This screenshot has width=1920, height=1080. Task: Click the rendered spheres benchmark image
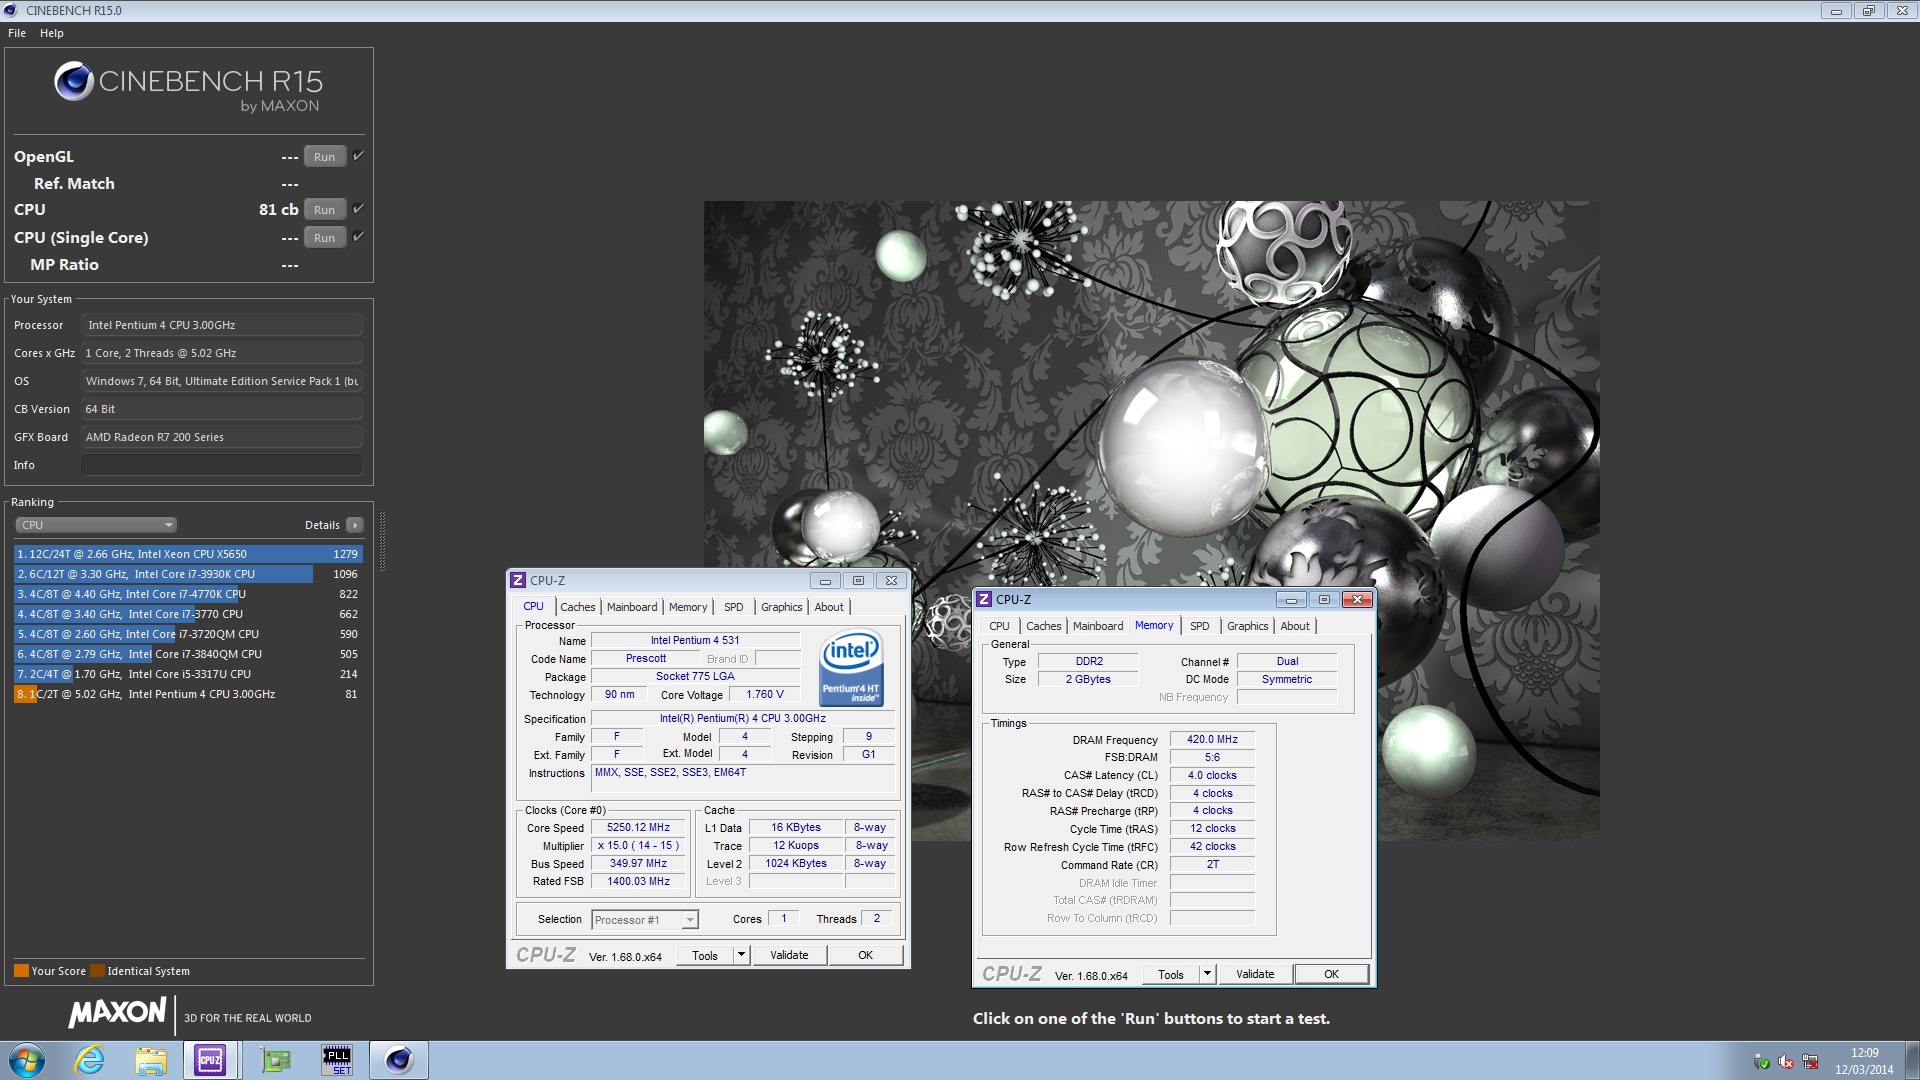pyautogui.click(x=1151, y=520)
